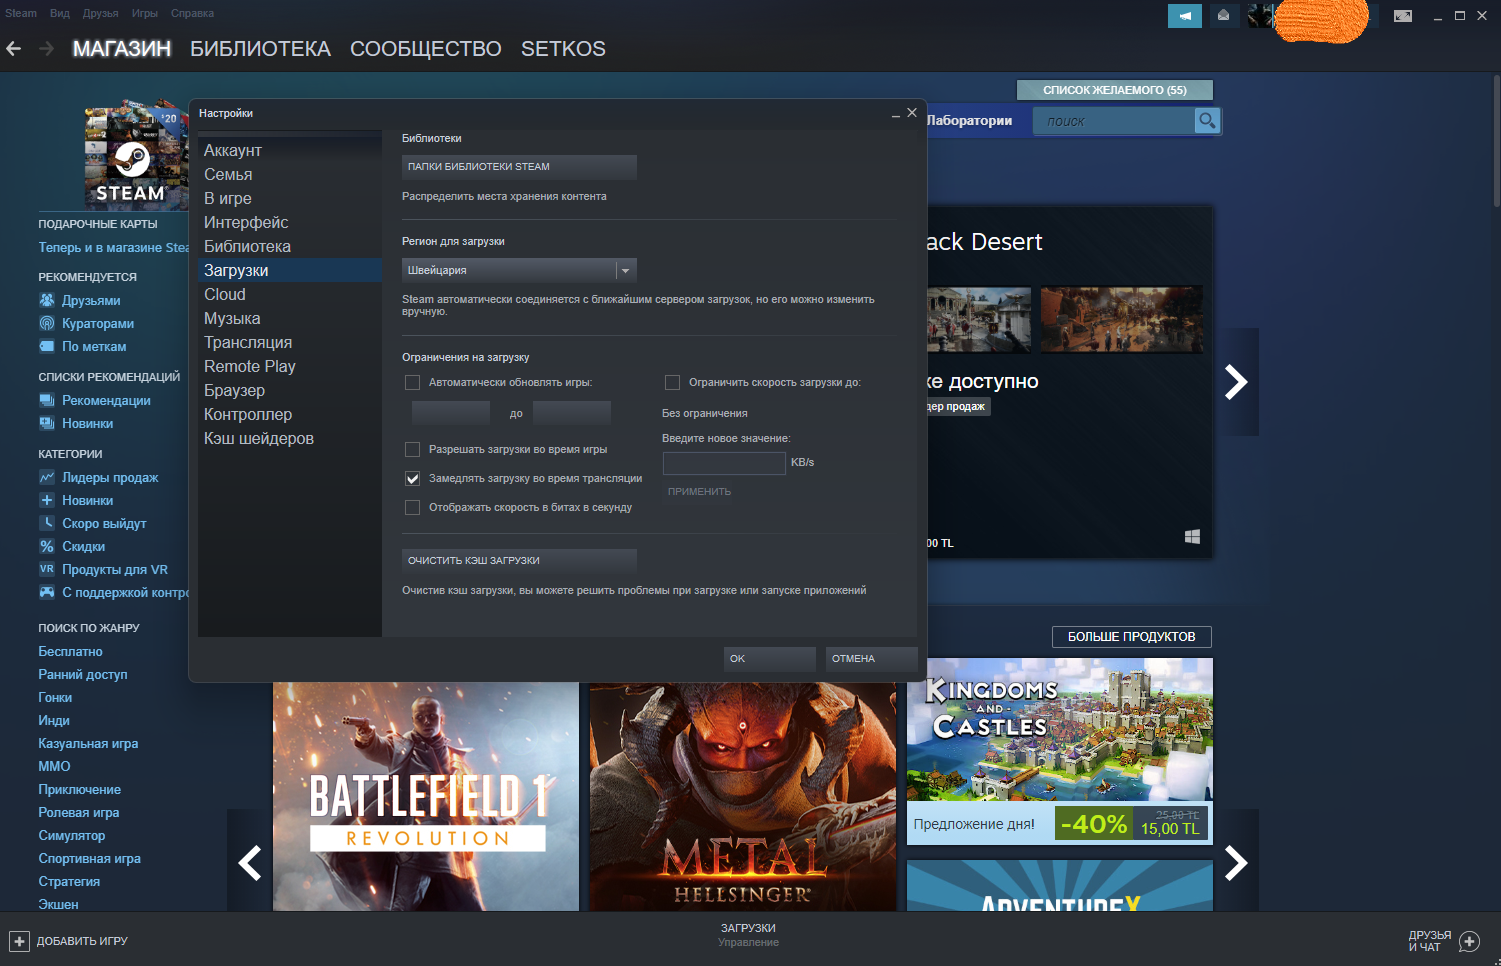Select Кэш шейдеров in settings sidebar

coord(290,438)
